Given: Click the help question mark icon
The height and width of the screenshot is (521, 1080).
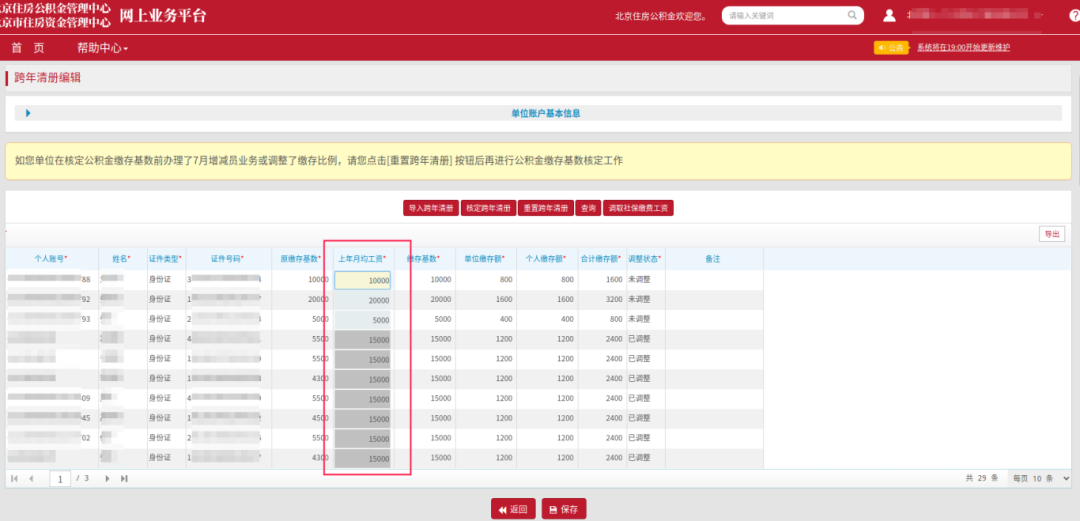Looking at the screenshot, I should click(1074, 15).
